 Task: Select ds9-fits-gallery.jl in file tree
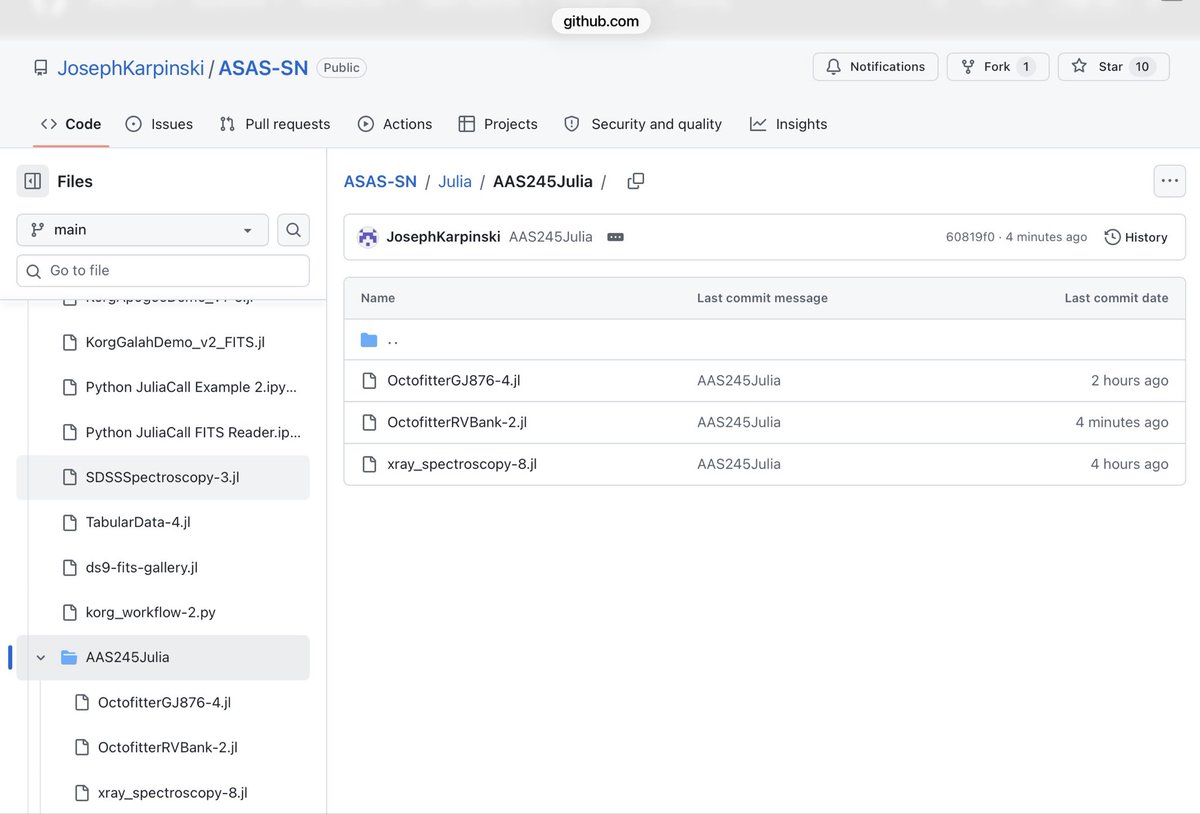coord(163,567)
